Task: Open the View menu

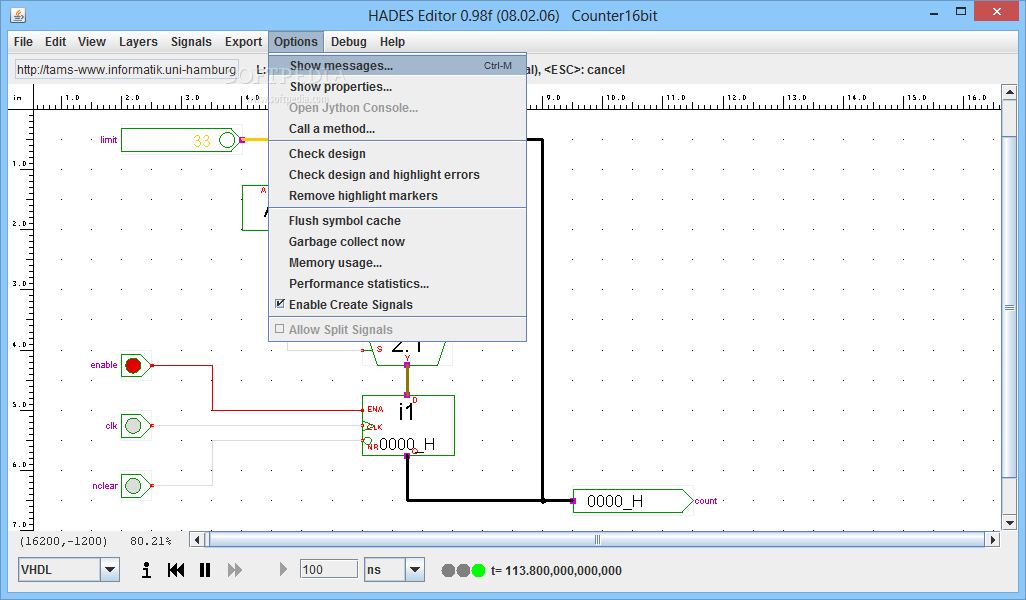Action: pyautogui.click(x=92, y=42)
